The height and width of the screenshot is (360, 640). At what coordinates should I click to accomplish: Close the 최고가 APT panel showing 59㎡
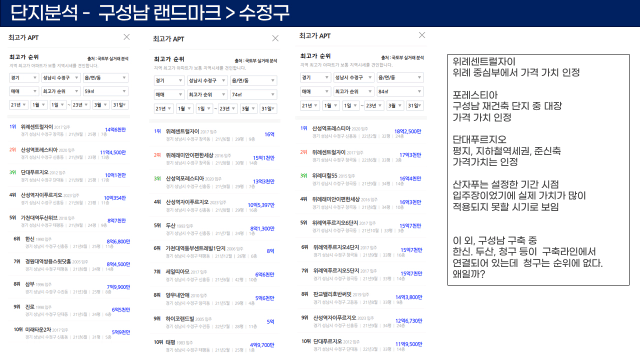127,37
